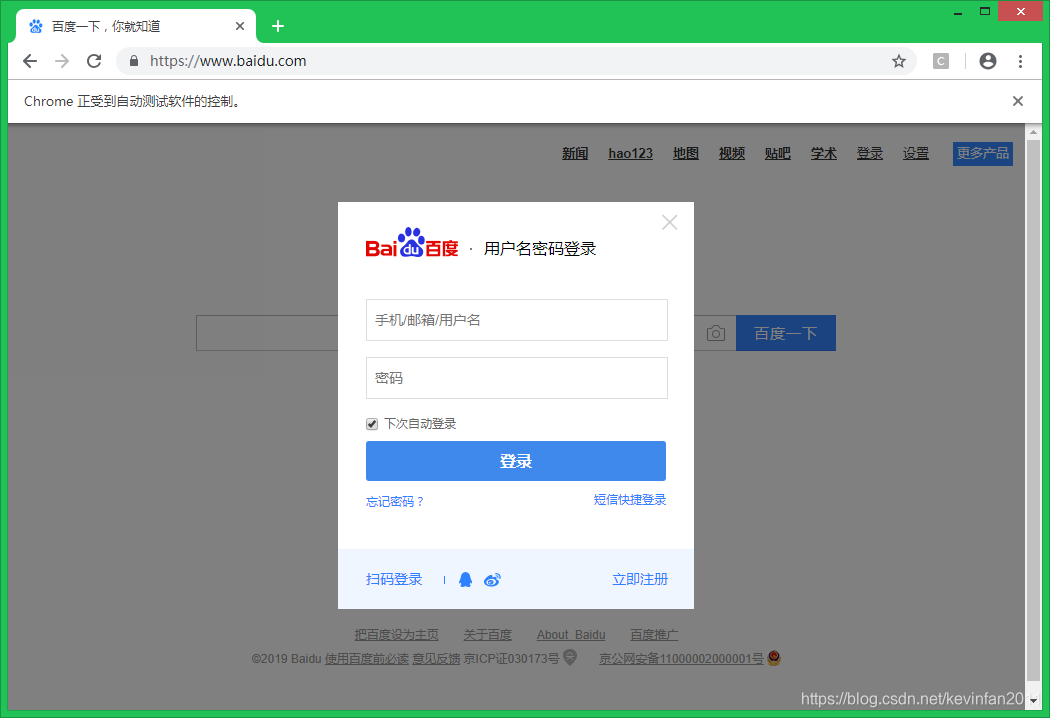The width and height of the screenshot is (1050, 718).
Task: Click the address bar URL
Action: (x=228, y=61)
